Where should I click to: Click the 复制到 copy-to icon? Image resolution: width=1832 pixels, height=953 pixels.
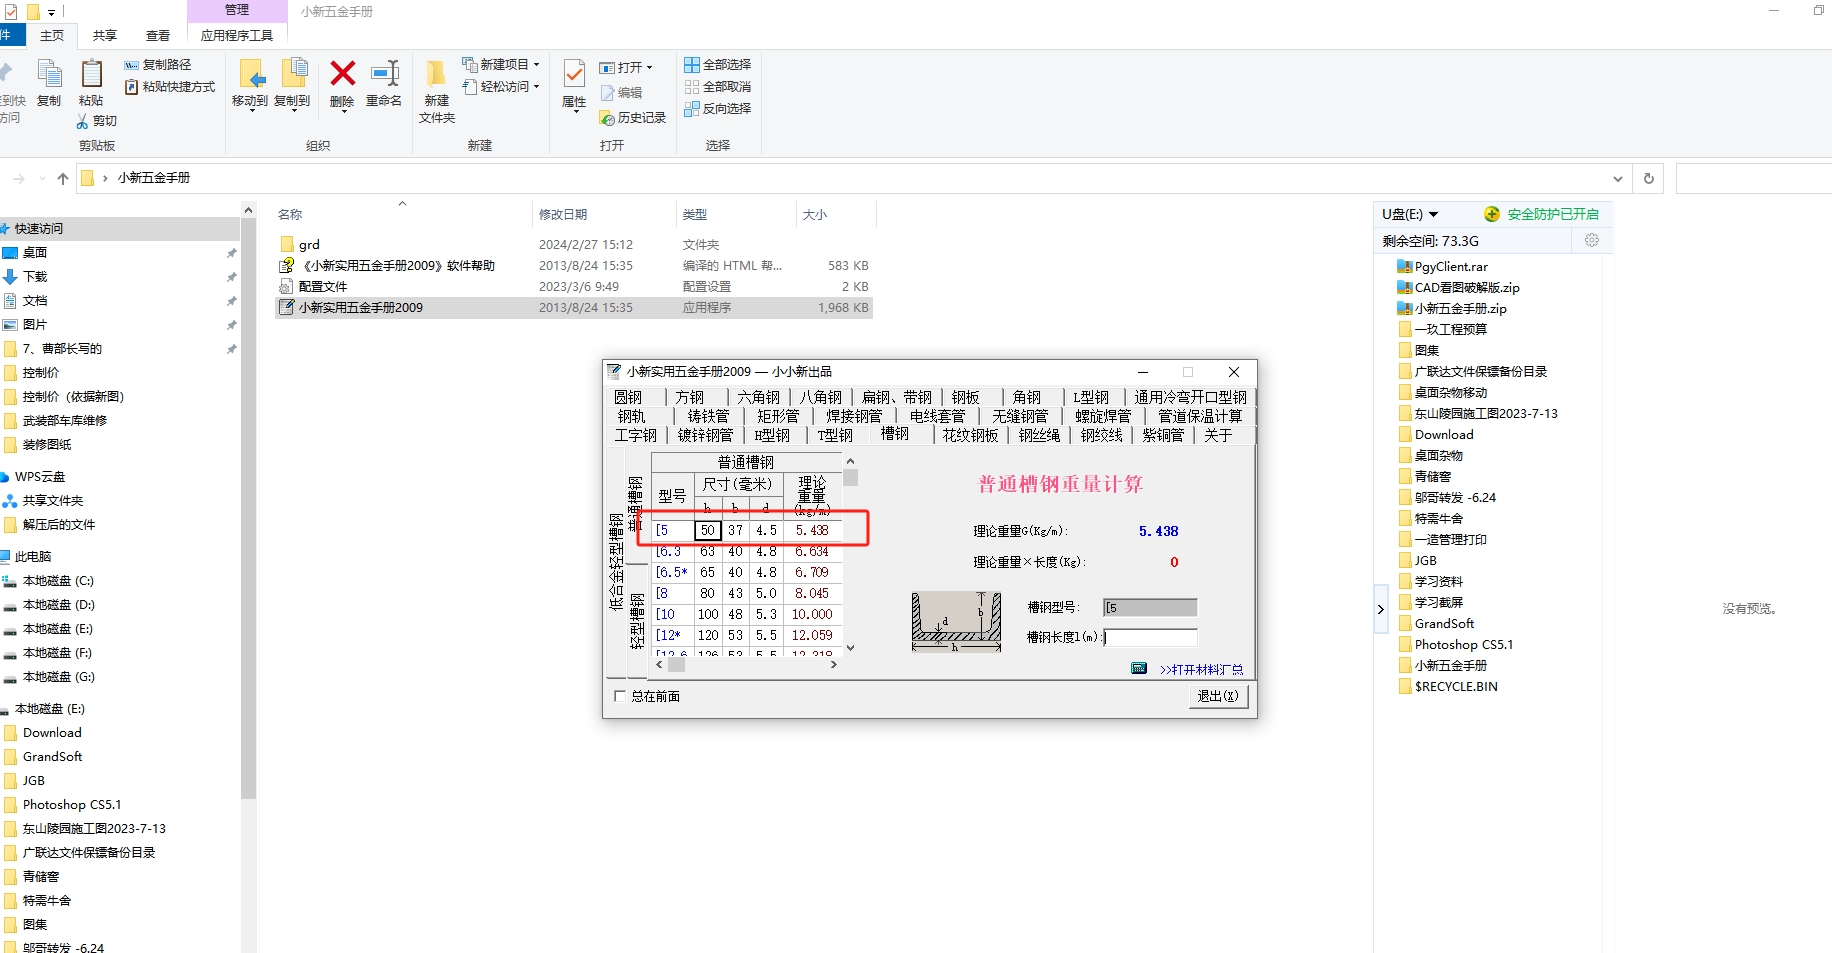(293, 73)
